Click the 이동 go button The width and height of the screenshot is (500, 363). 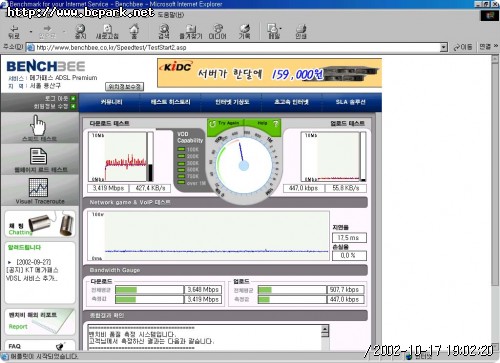pyautogui.click(x=463, y=47)
